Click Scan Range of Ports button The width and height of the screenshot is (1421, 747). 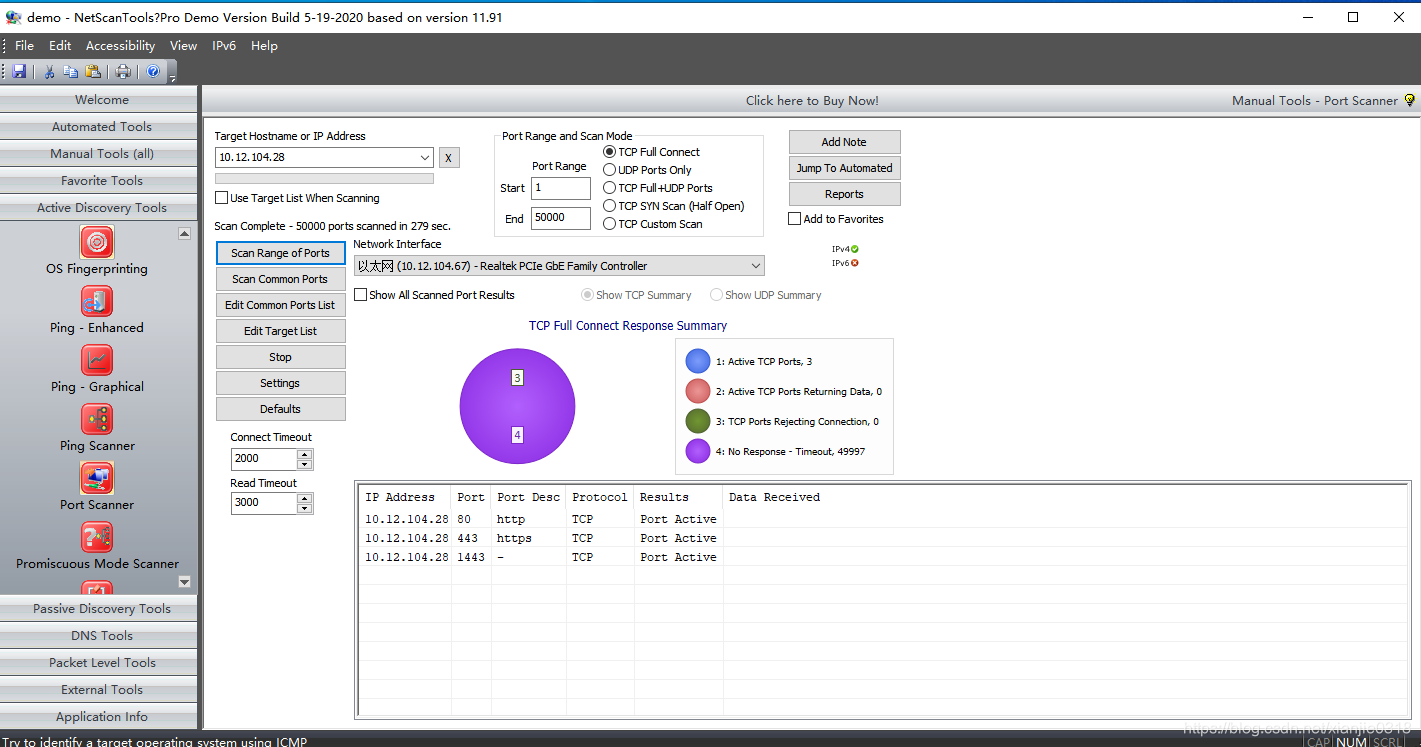pyautogui.click(x=281, y=253)
